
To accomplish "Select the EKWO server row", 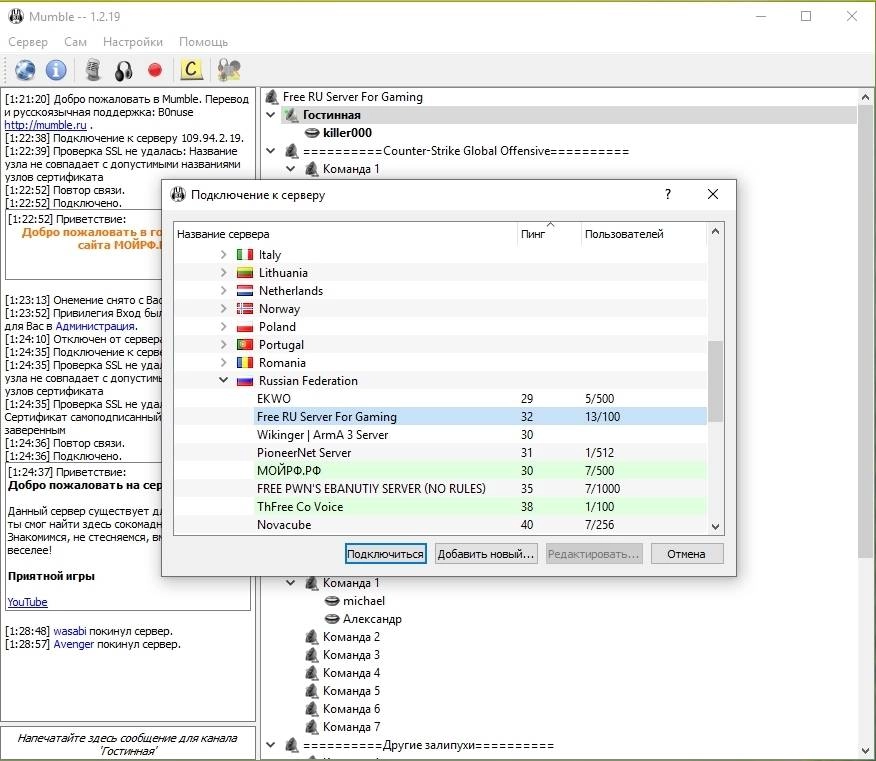I will click(440, 399).
